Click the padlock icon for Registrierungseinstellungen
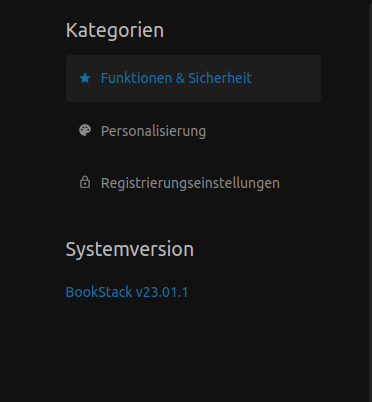Image resolution: width=372 pixels, height=402 pixels. pyautogui.click(x=85, y=182)
